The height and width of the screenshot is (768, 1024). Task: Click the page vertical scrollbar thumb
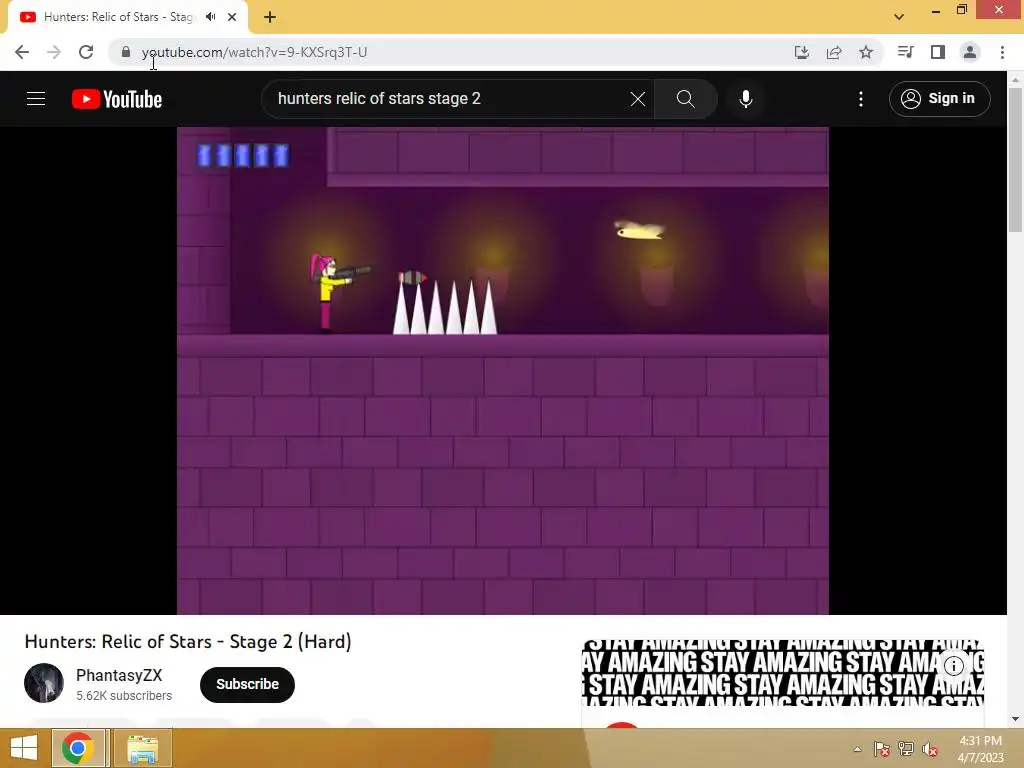click(1015, 160)
